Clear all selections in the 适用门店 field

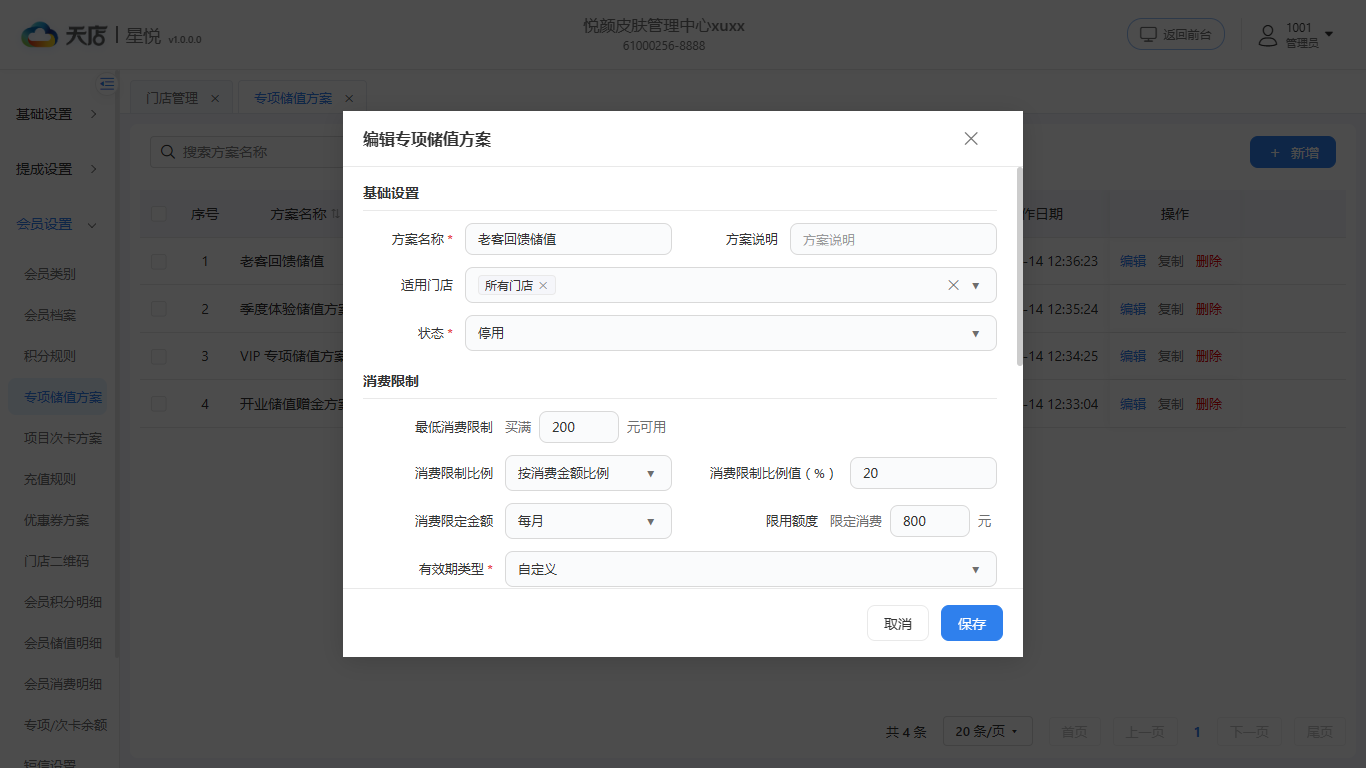tap(953, 285)
